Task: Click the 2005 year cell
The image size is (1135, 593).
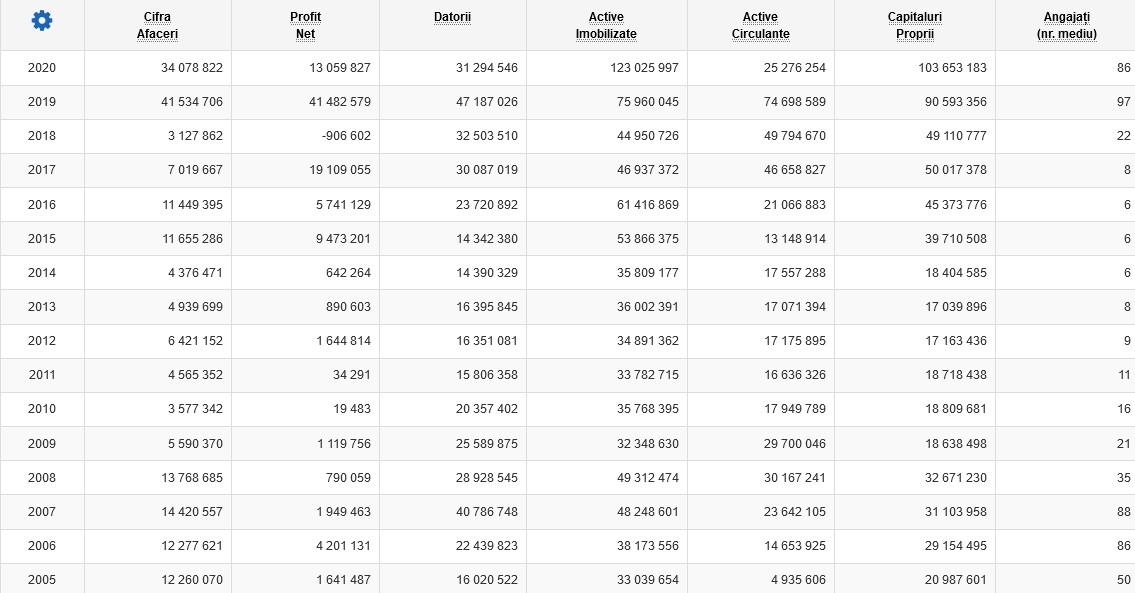Action: pos(42,579)
